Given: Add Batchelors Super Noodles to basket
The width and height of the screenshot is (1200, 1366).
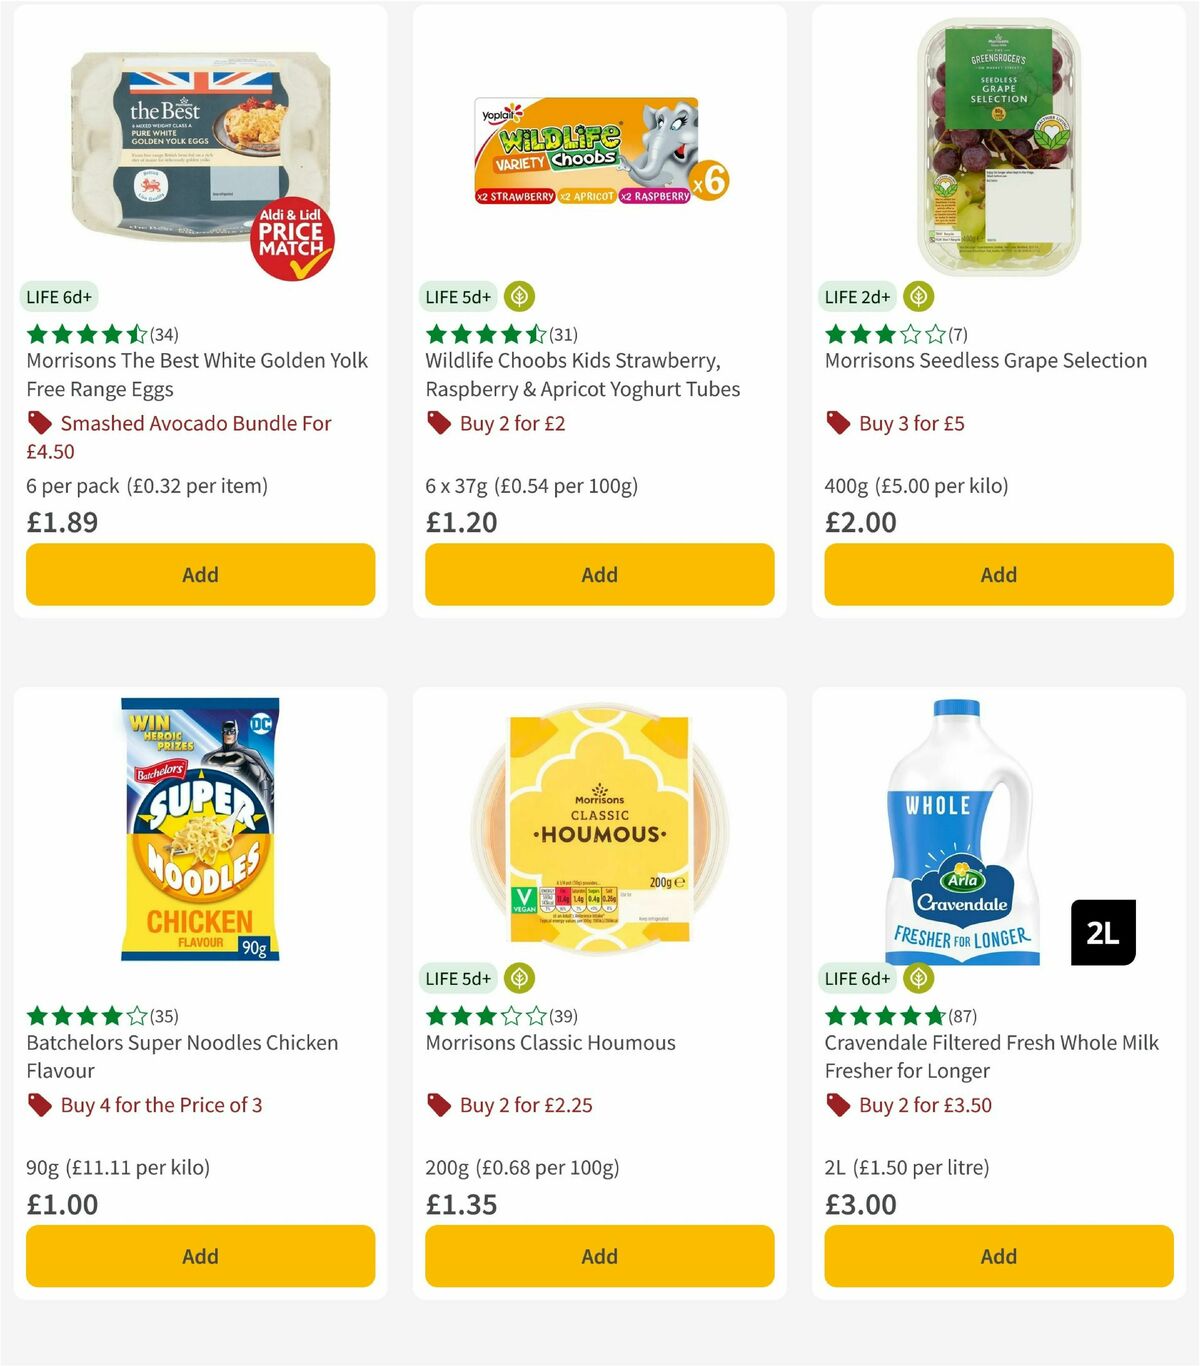Looking at the screenshot, I should tap(200, 1256).
